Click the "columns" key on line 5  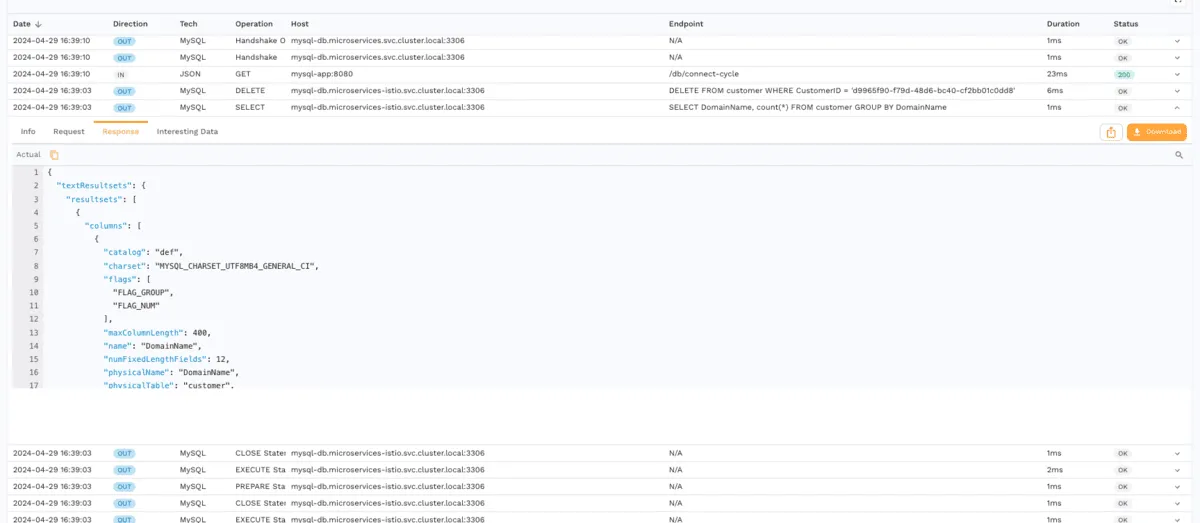[108, 225]
